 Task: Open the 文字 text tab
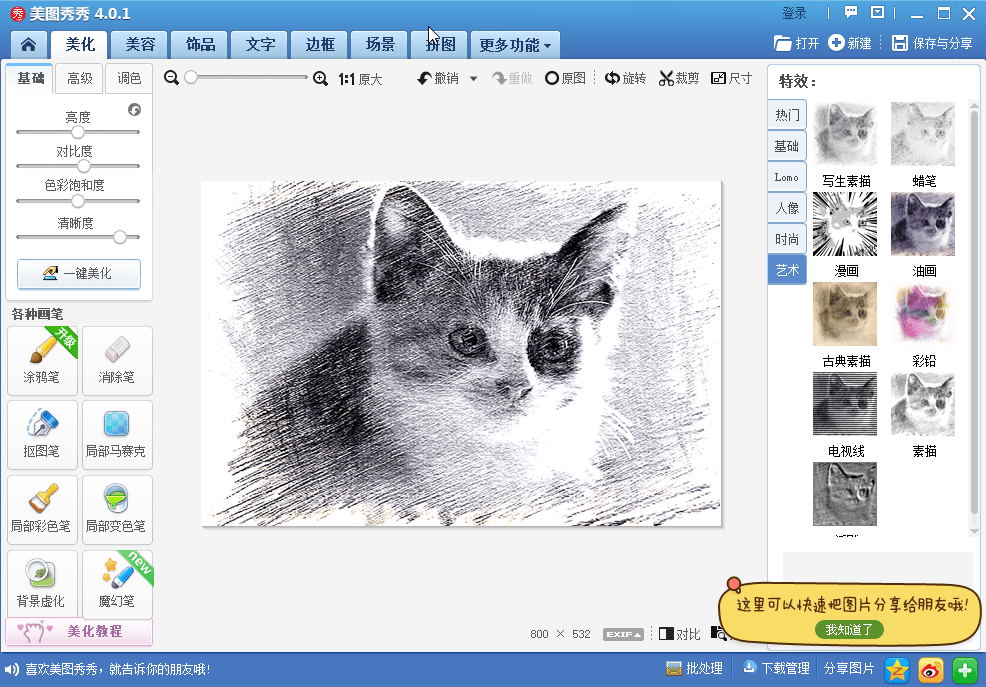point(260,45)
